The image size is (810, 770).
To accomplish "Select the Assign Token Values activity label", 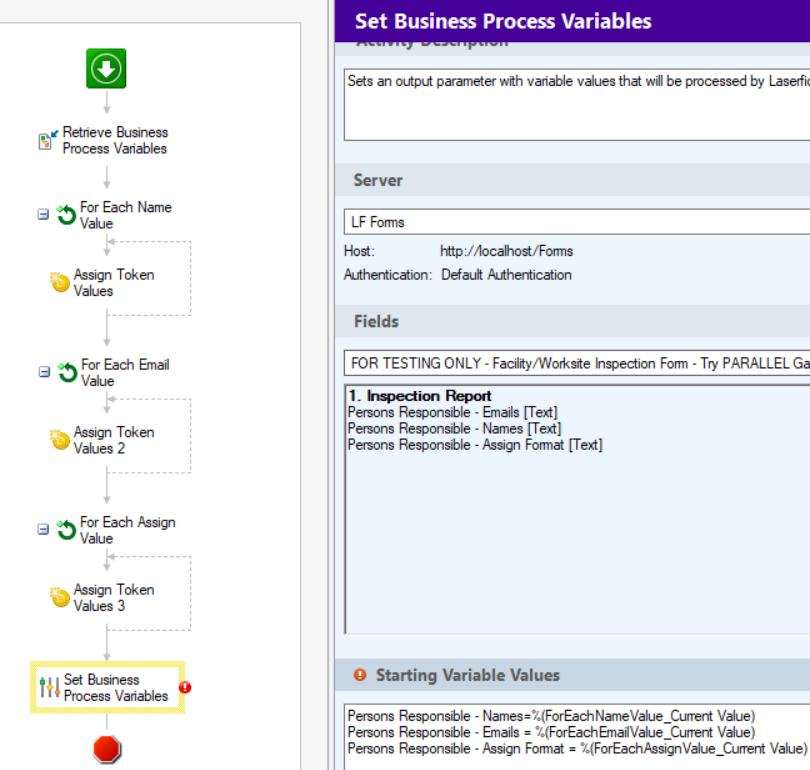I will click(114, 282).
